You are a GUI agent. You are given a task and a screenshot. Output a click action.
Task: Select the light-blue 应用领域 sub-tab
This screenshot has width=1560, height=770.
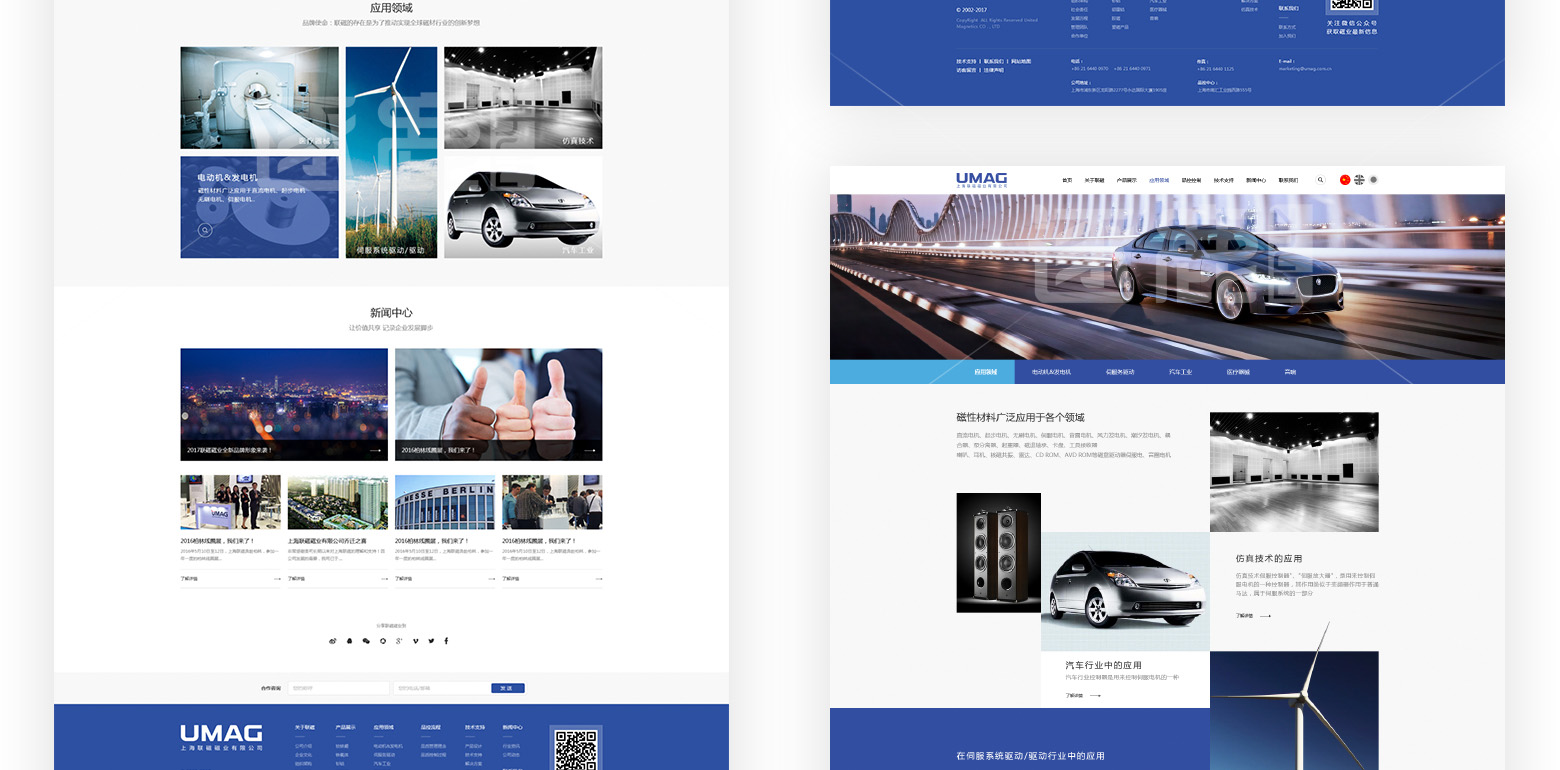tap(985, 372)
